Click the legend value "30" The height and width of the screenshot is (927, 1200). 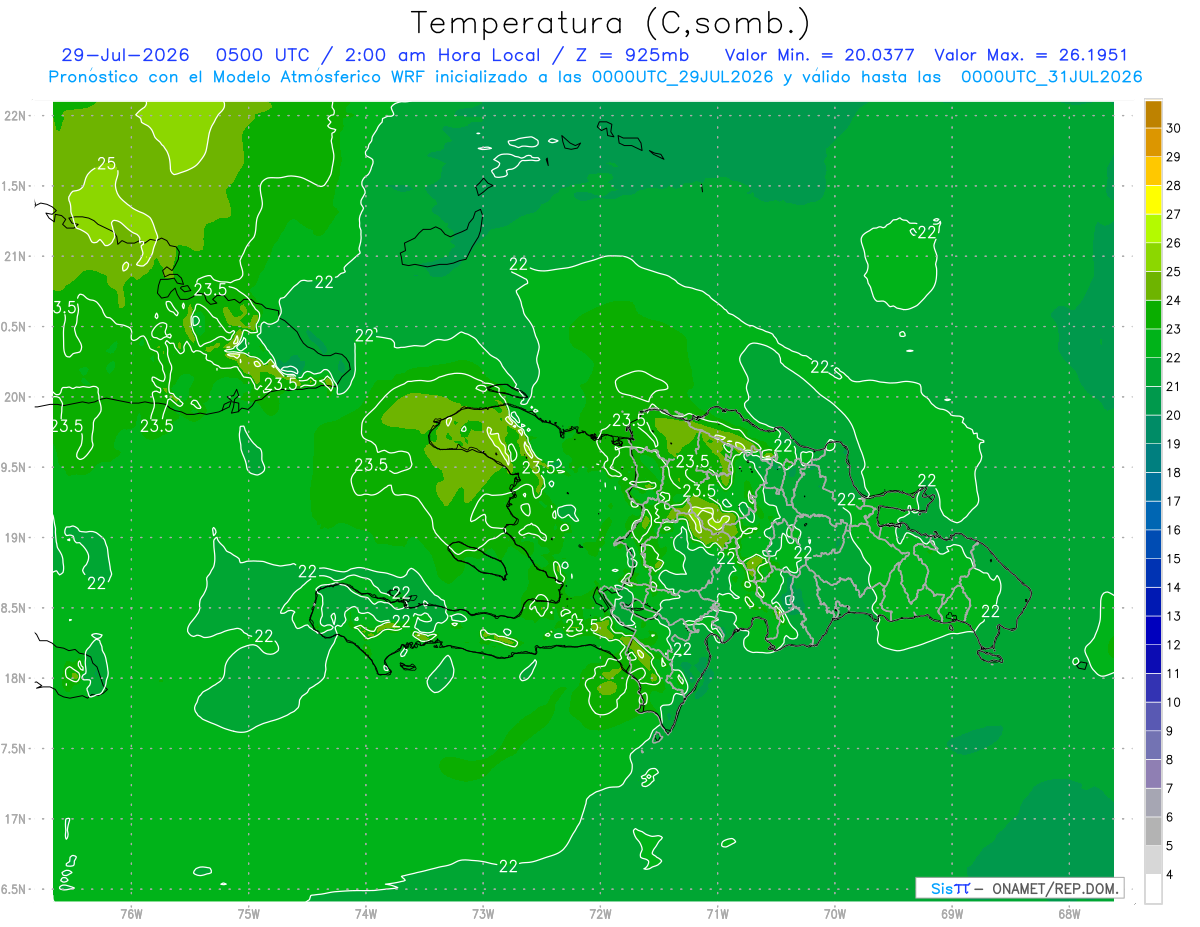pos(1174,128)
